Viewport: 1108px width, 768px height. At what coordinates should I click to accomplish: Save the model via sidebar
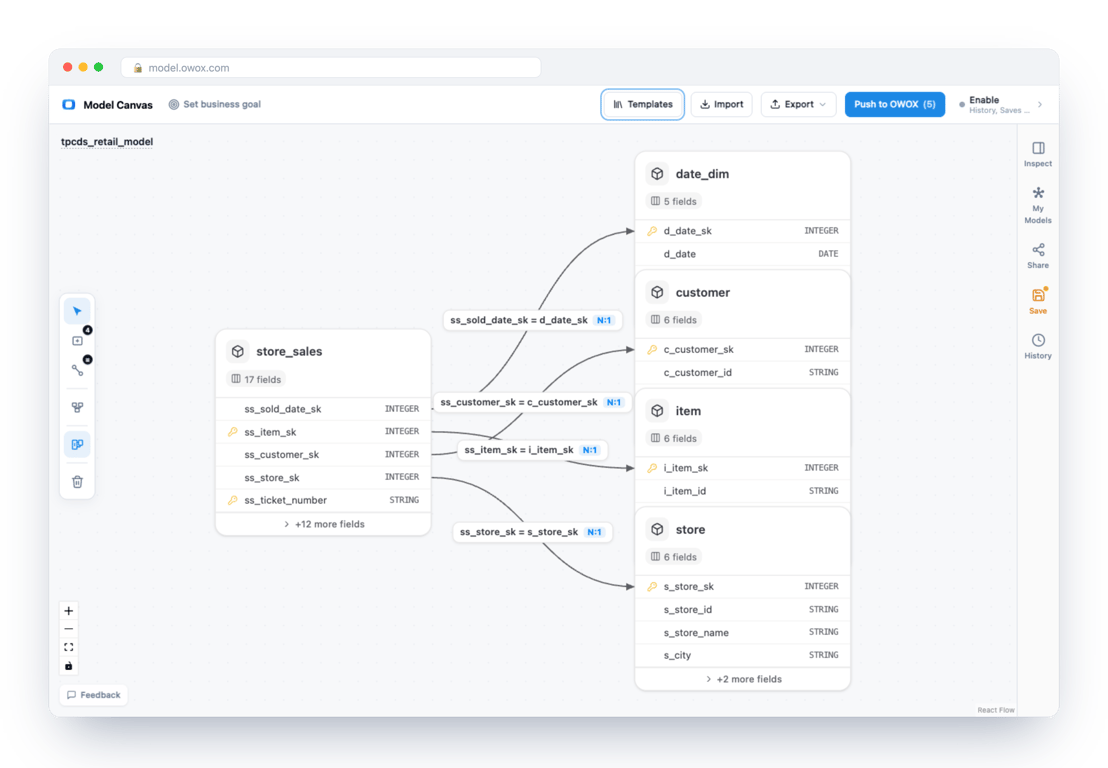coord(1038,301)
